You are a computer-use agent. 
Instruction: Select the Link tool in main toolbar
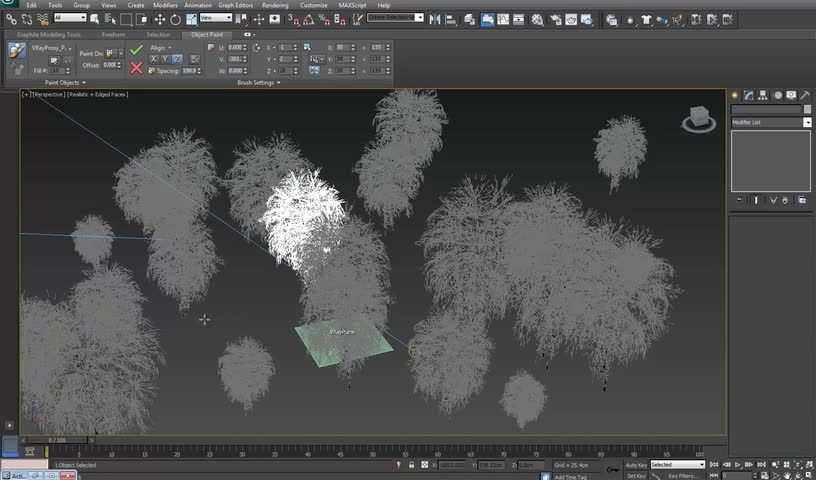click(10, 18)
